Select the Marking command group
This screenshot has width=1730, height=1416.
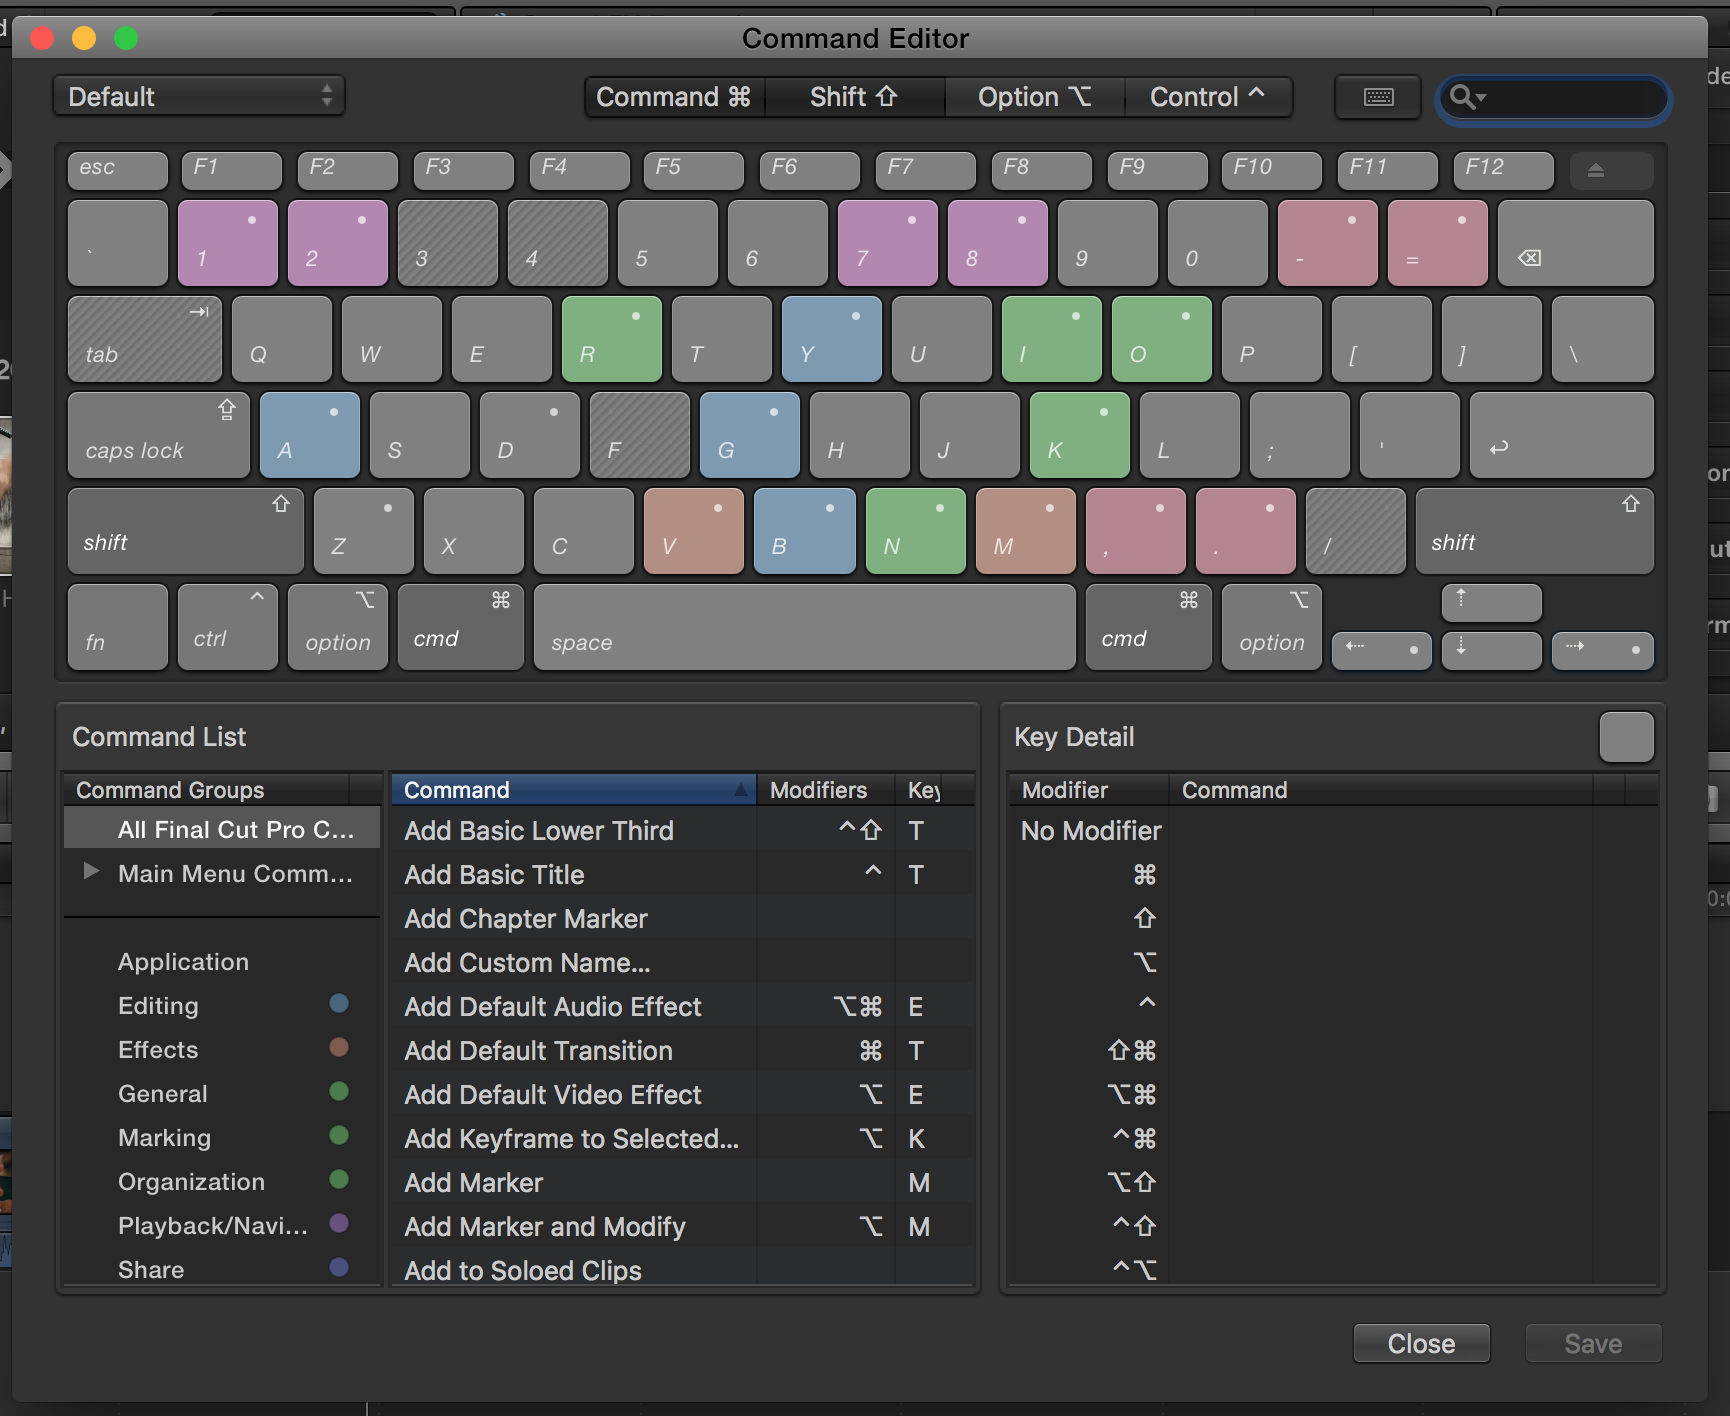point(221,1138)
